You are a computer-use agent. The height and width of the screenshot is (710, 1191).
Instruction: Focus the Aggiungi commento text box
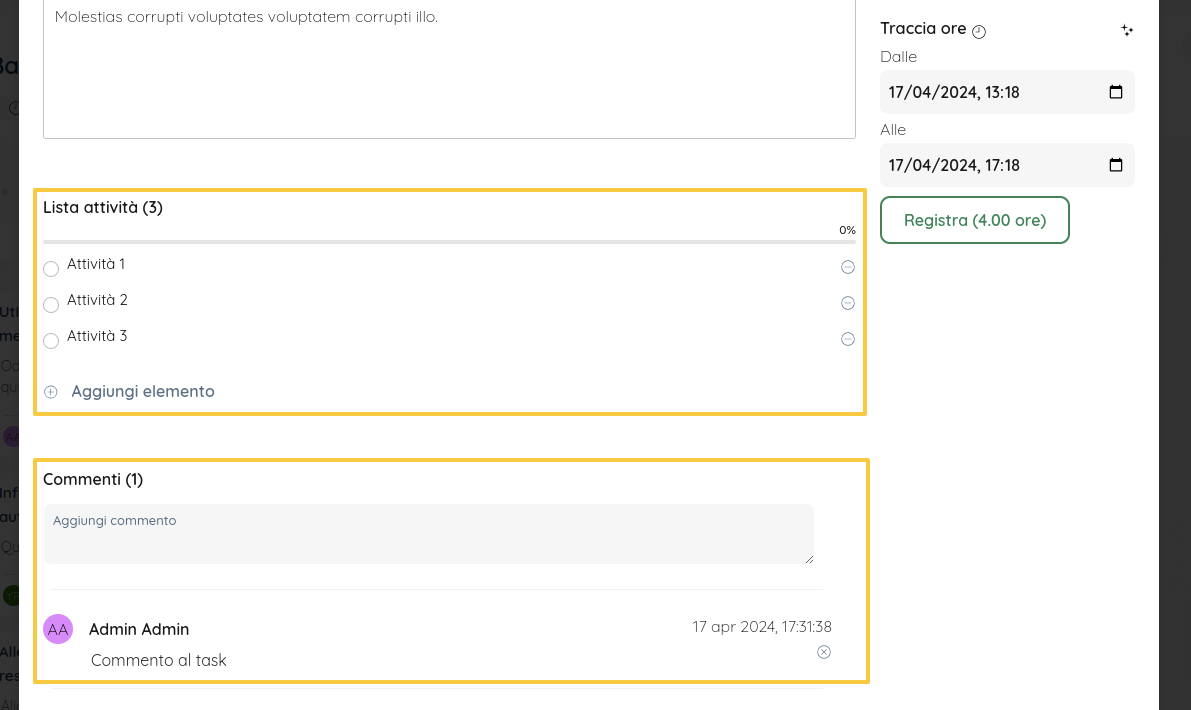pos(428,535)
